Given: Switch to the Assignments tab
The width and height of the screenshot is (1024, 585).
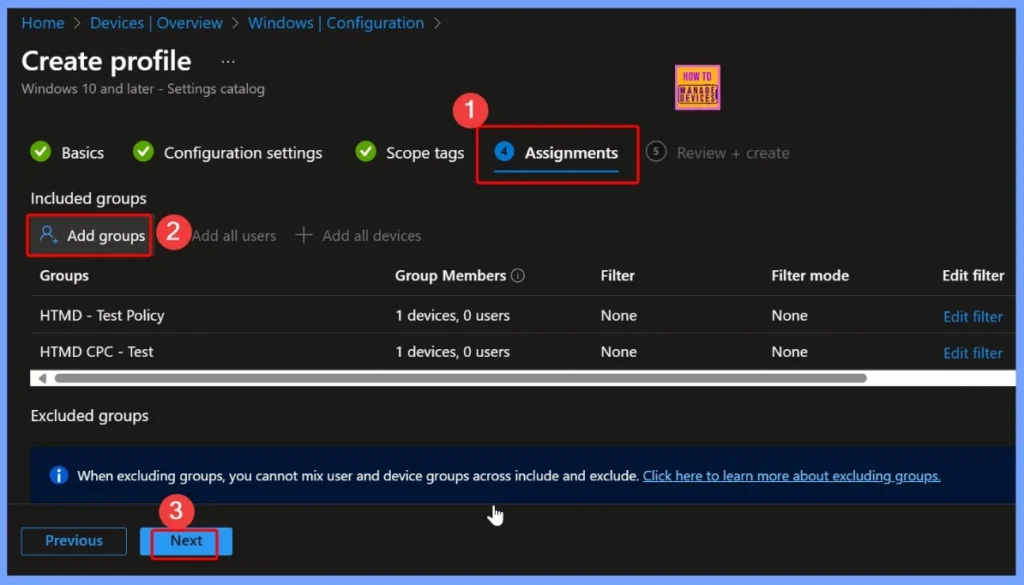Looking at the screenshot, I should (571, 152).
